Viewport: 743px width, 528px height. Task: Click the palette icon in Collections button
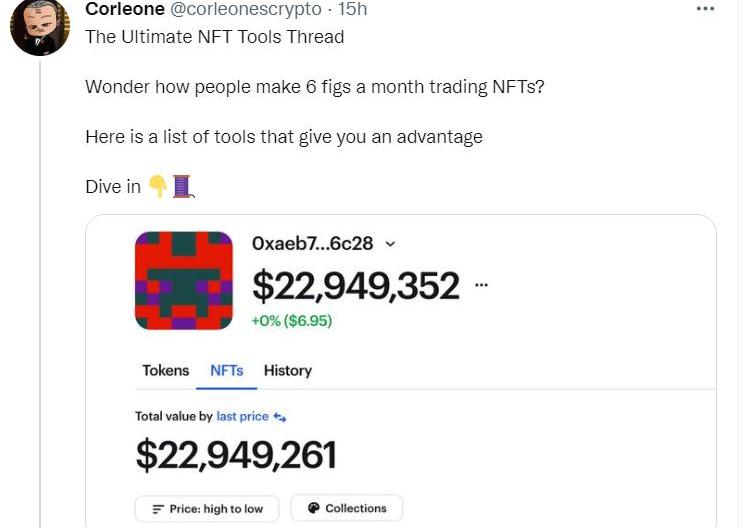tap(313, 508)
